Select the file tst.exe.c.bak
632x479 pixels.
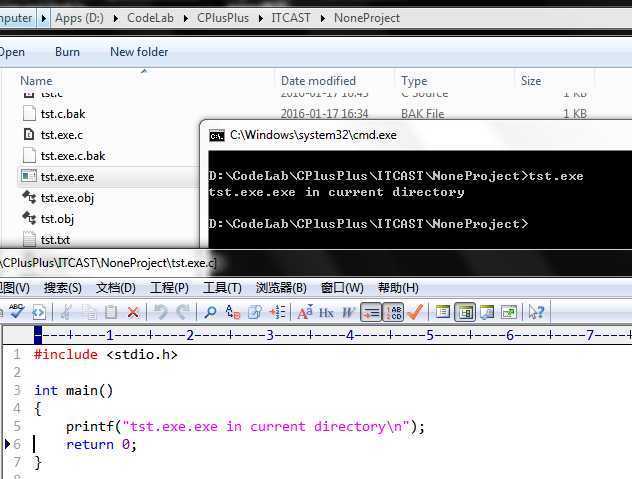click(73, 156)
